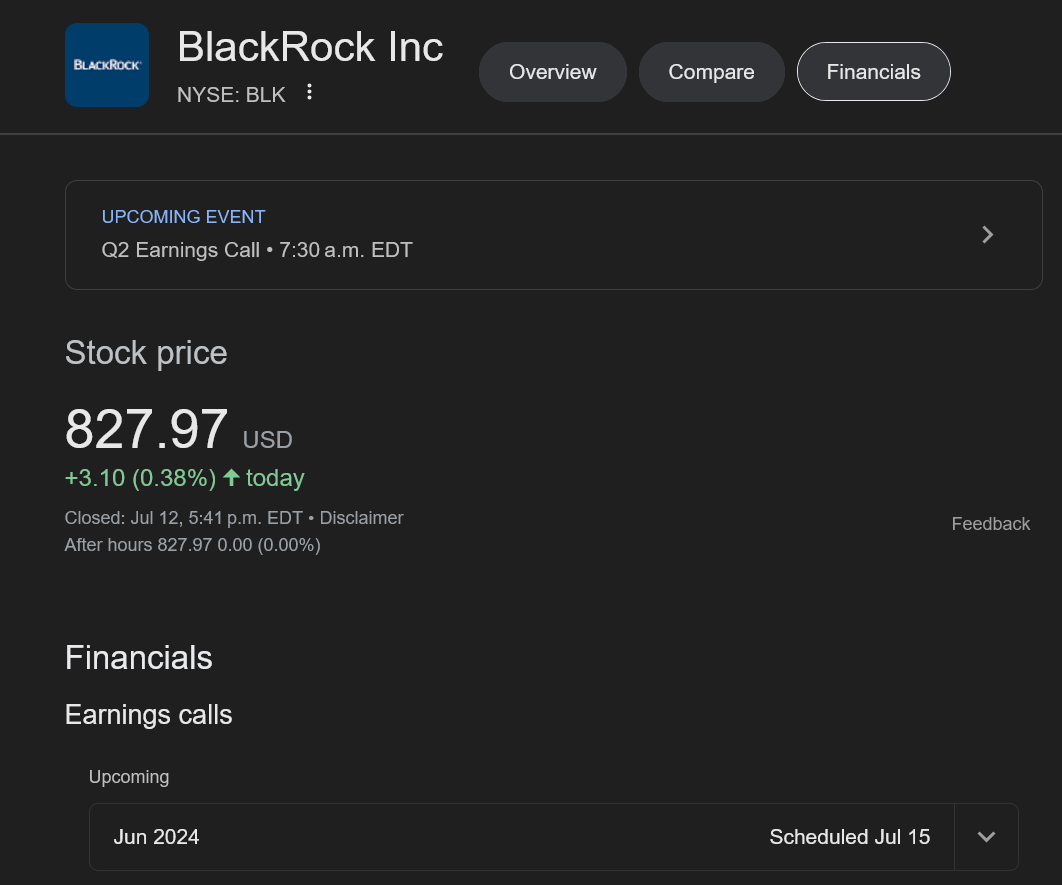Switch to the Compare tab
Screen dimensions: 1062x885
(711, 72)
